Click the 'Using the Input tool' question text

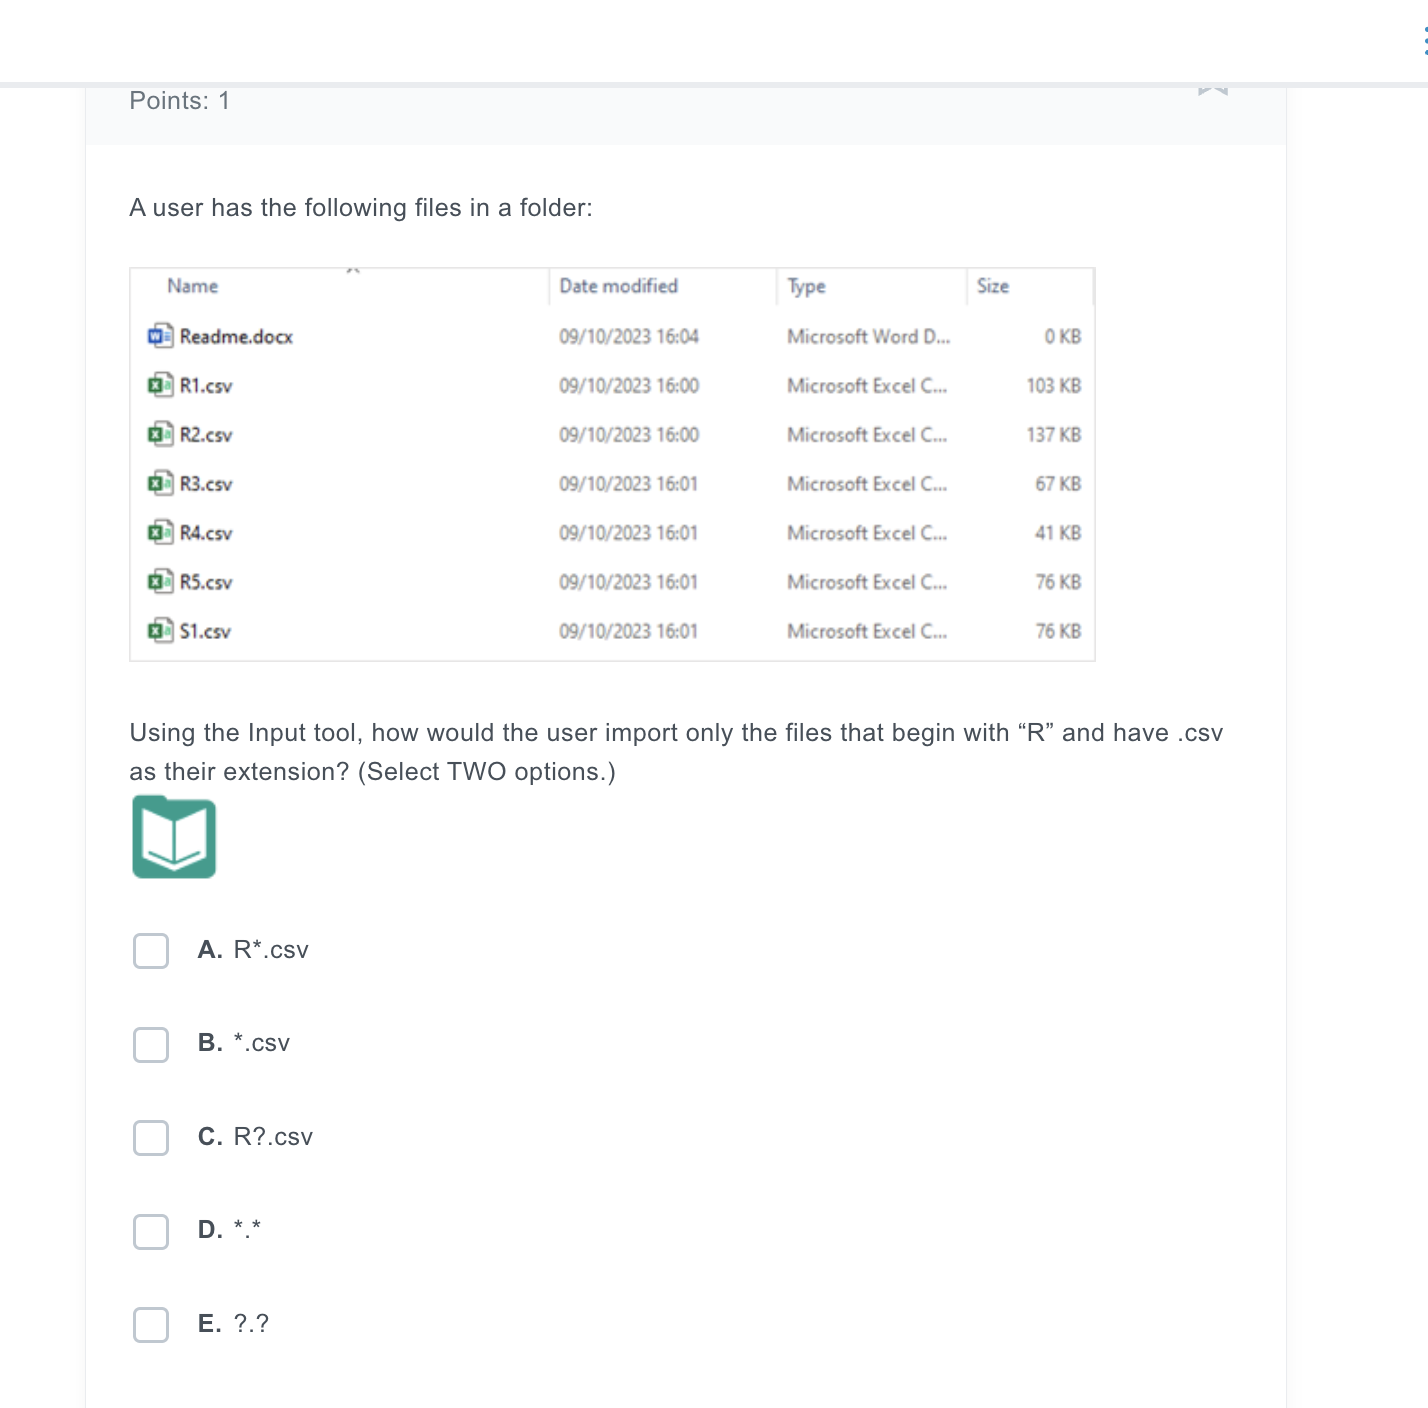[x=676, y=752]
